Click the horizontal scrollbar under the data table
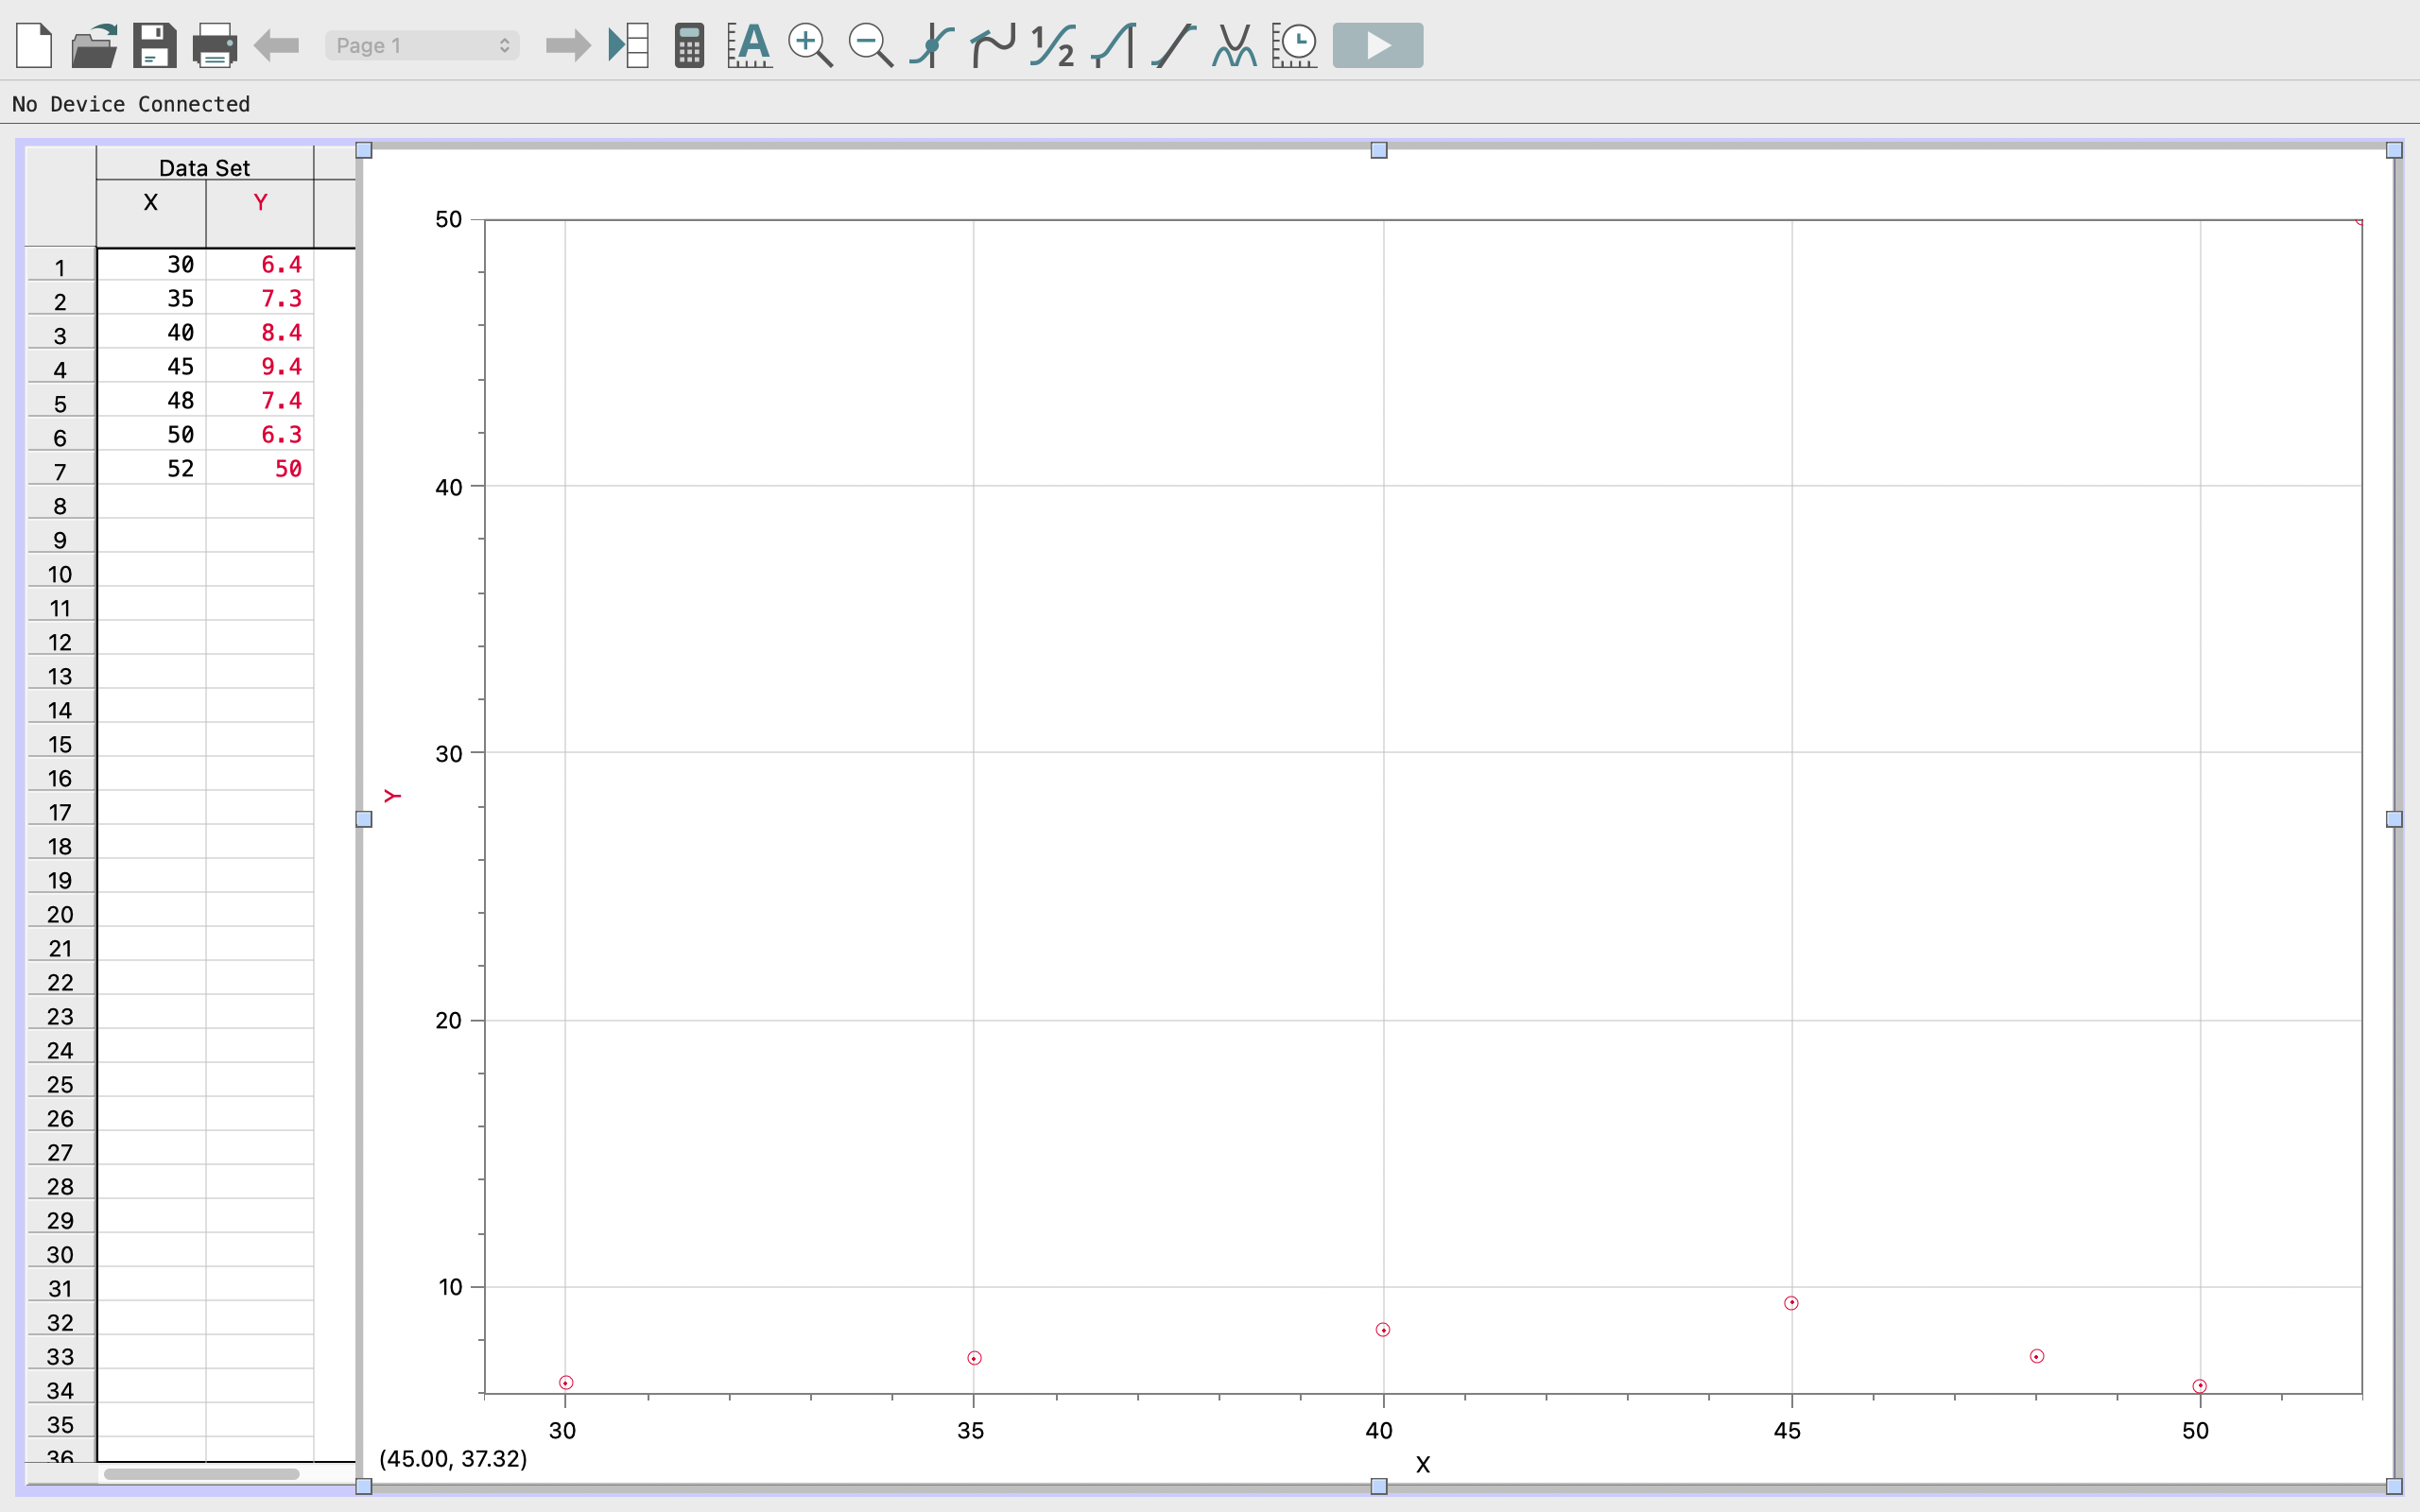The image size is (2420, 1512). [x=201, y=1473]
